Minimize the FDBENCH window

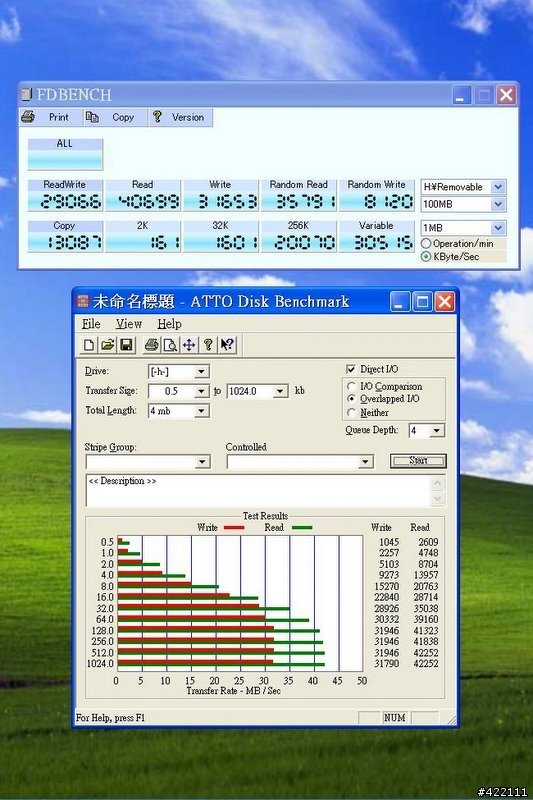point(462,95)
